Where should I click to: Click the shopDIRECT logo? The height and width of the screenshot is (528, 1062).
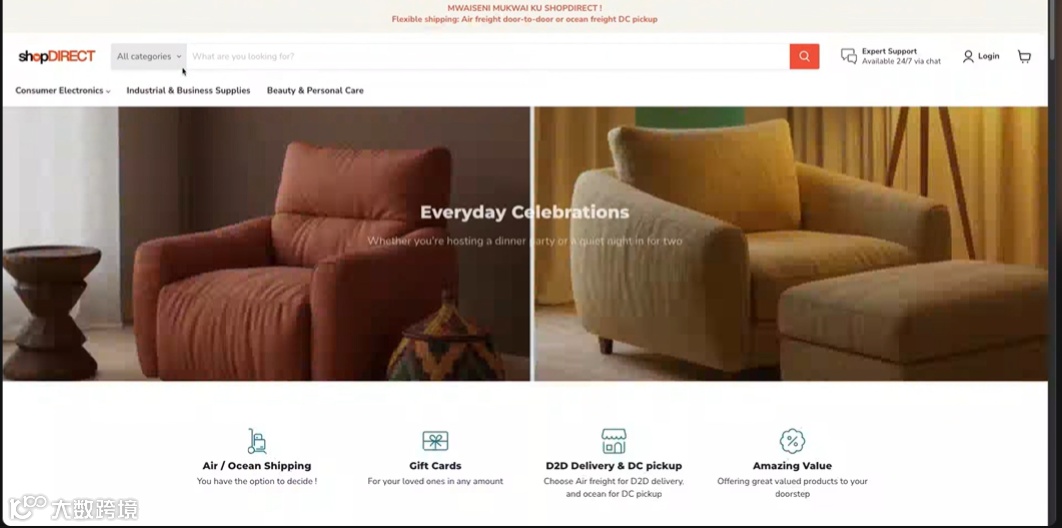(x=57, y=56)
